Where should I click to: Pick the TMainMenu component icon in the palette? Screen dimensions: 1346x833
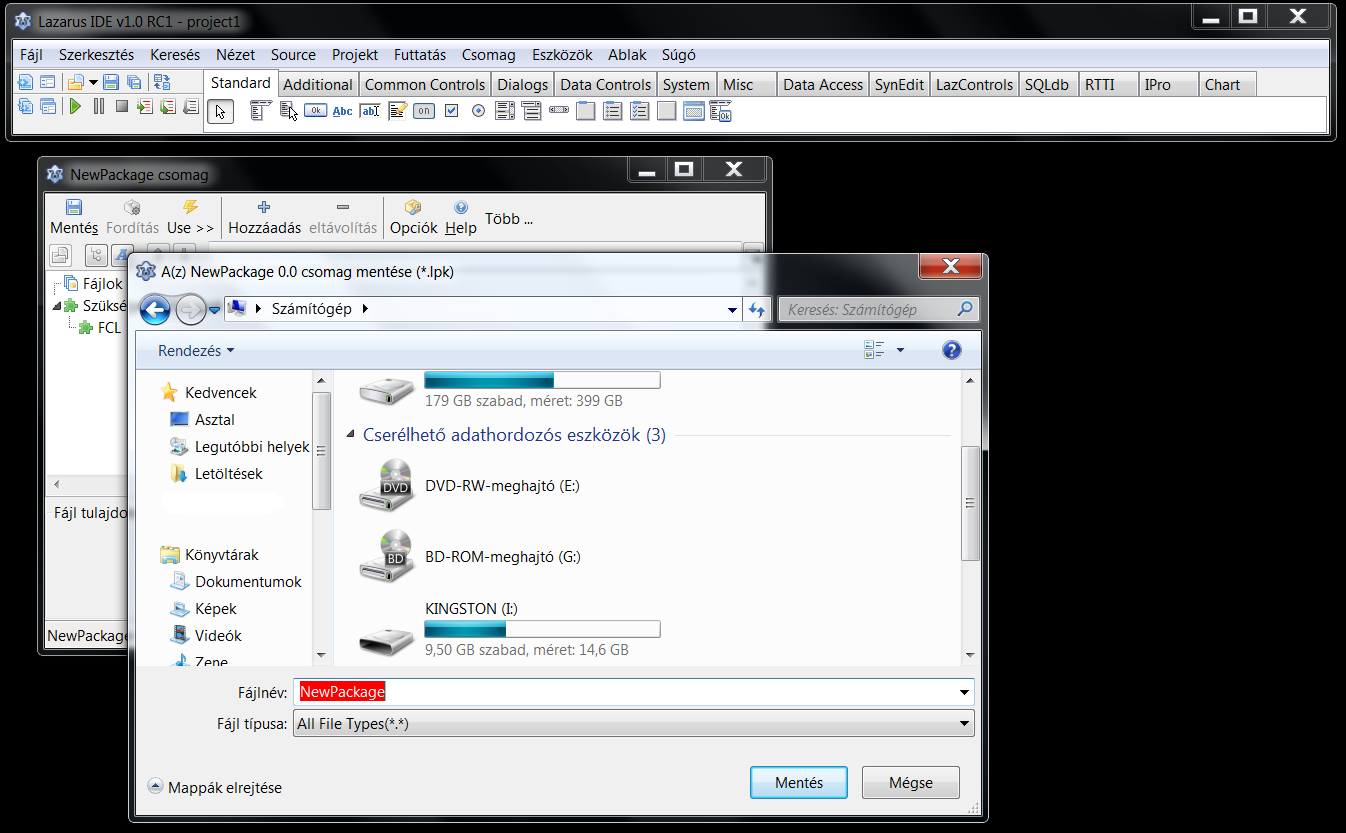click(x=260, y=111)
